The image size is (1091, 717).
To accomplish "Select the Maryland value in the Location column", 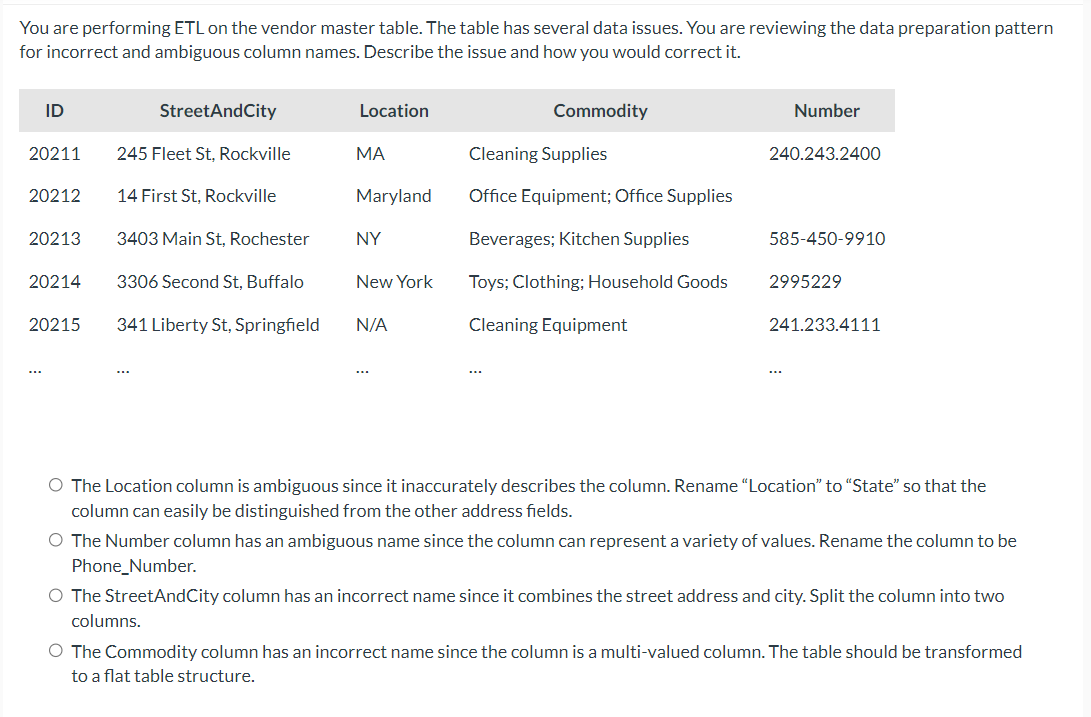I will pyautogui.click(x=394, y=195).
